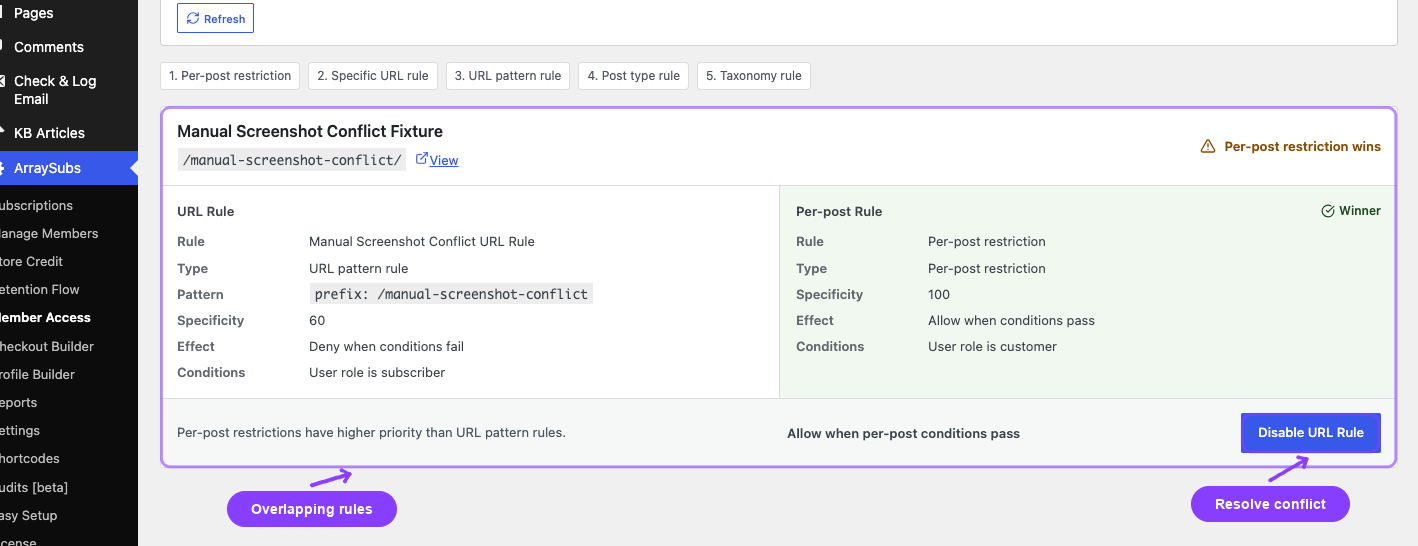Select the '3. URL pattern rule' chip

pyautogui.click(x=508, y=76)
